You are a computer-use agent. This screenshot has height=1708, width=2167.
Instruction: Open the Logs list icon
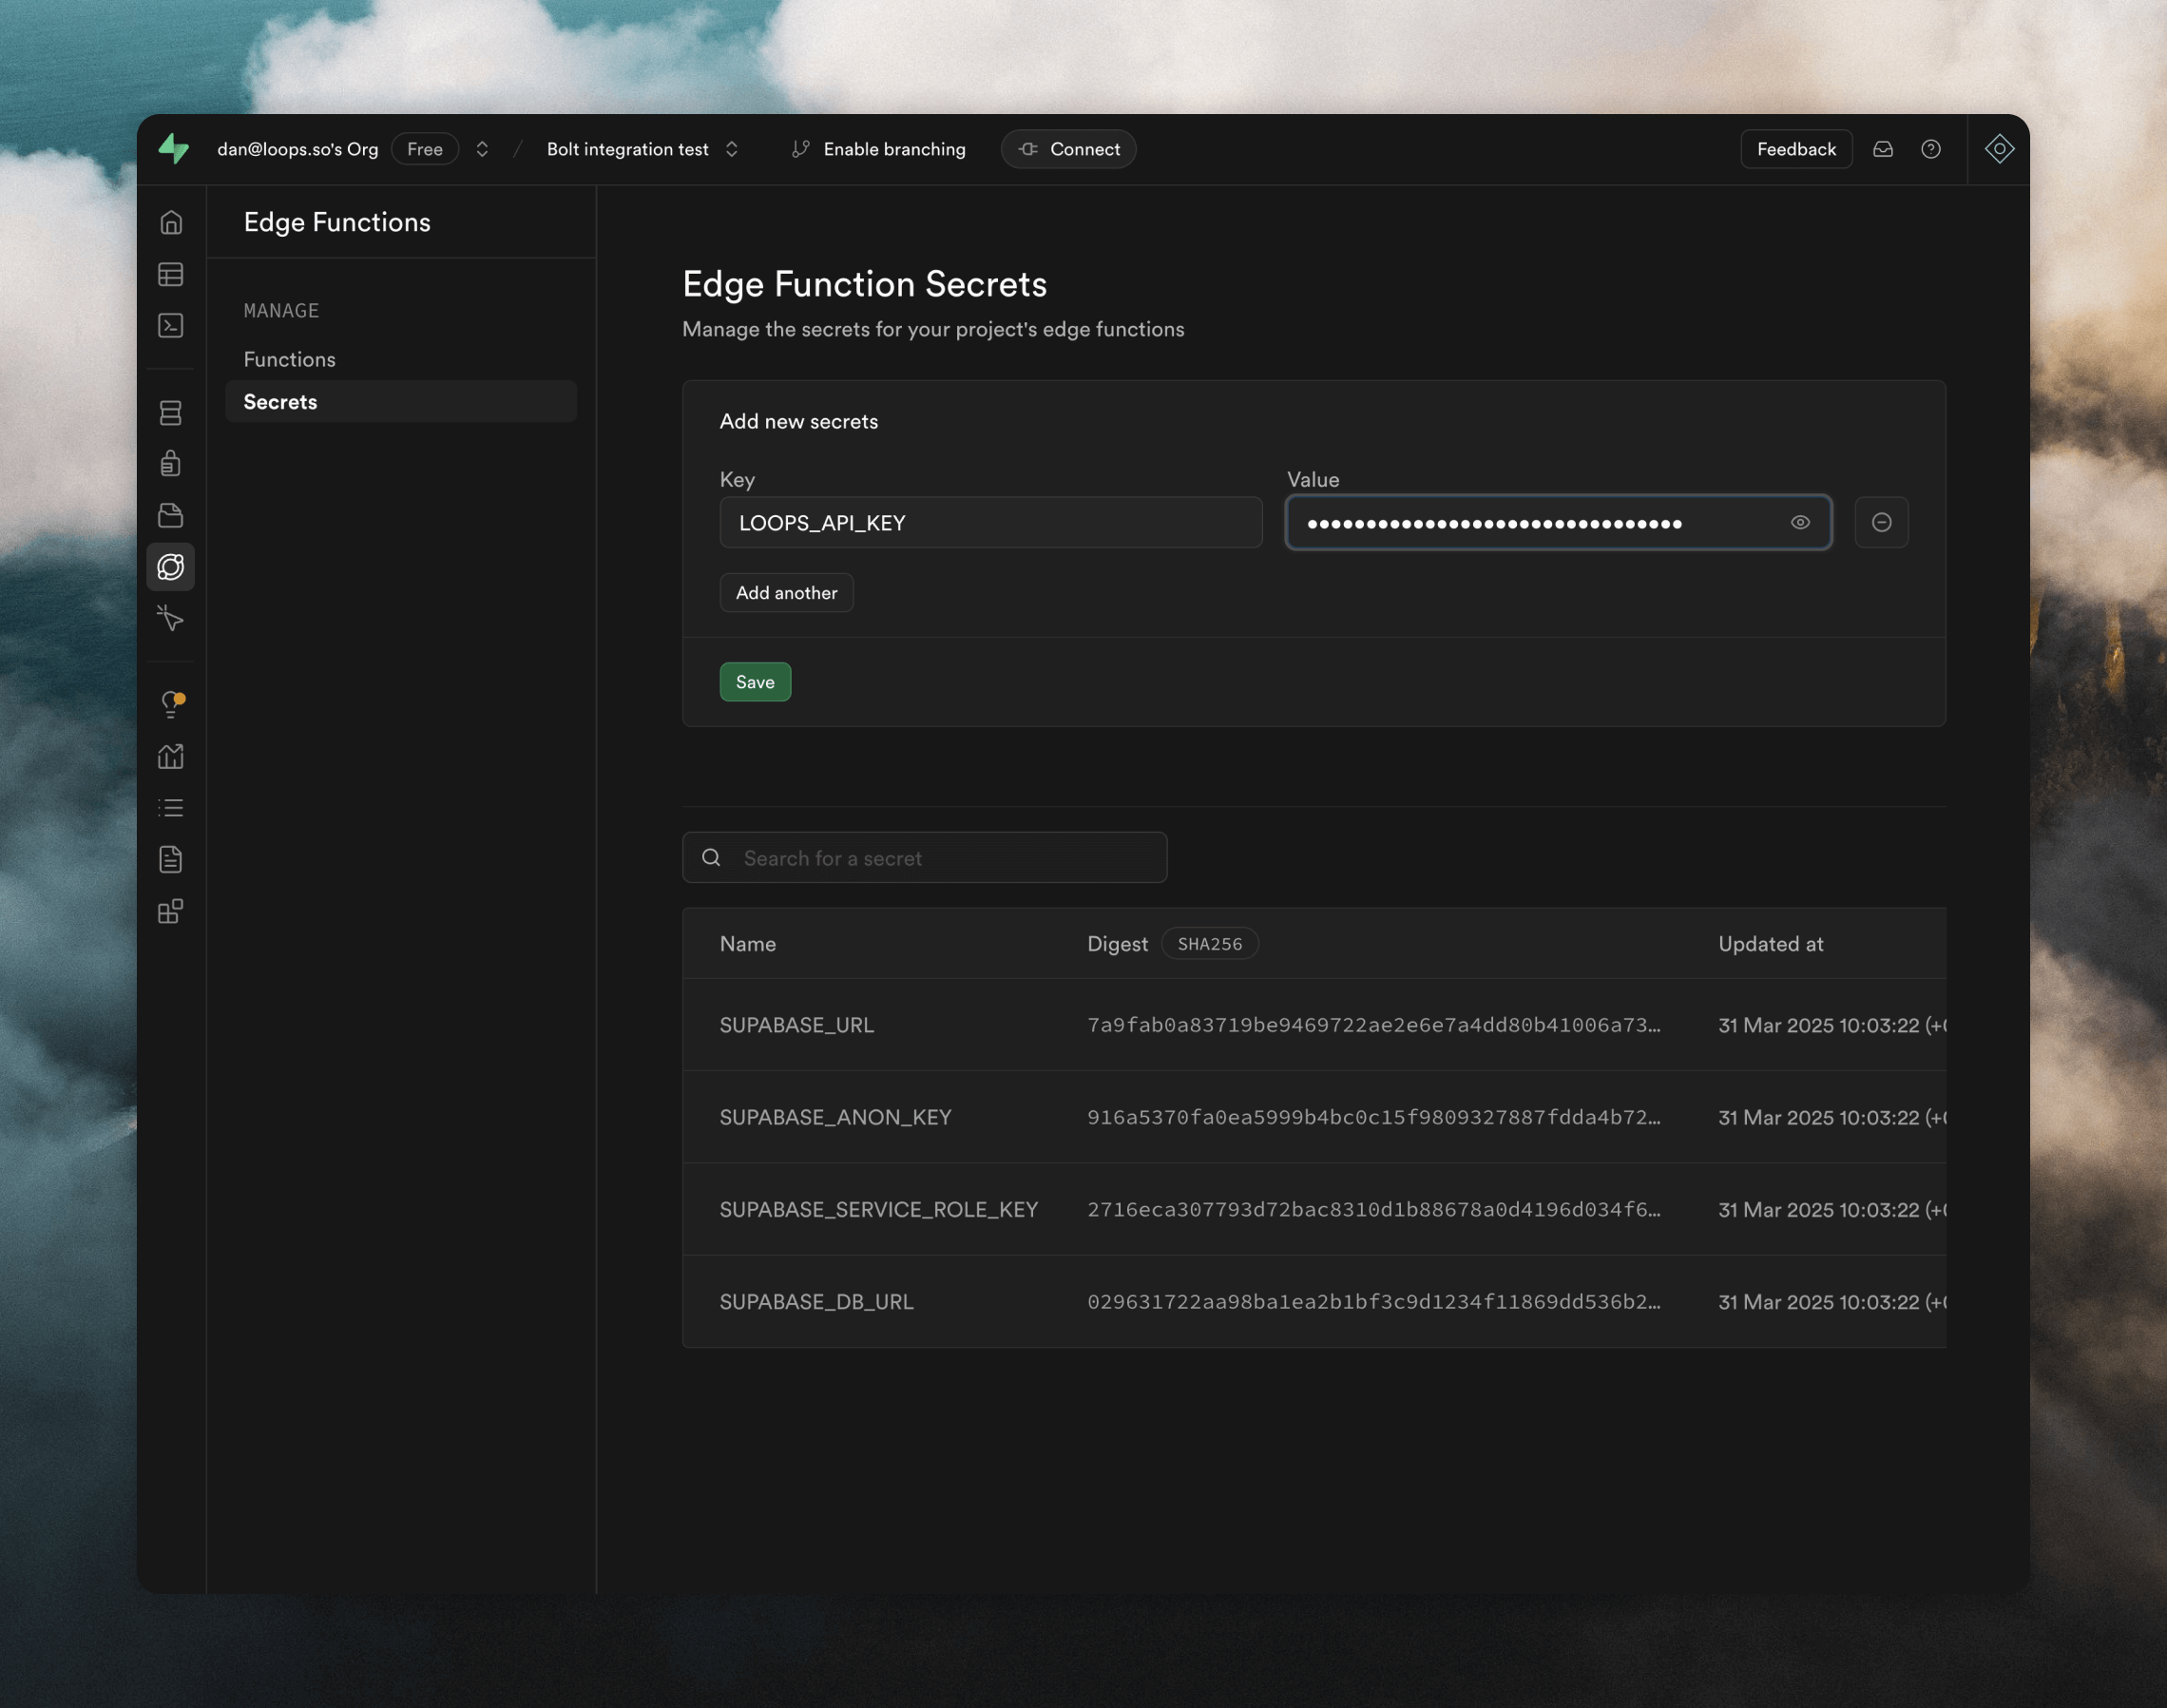click(x=171, y=808)
